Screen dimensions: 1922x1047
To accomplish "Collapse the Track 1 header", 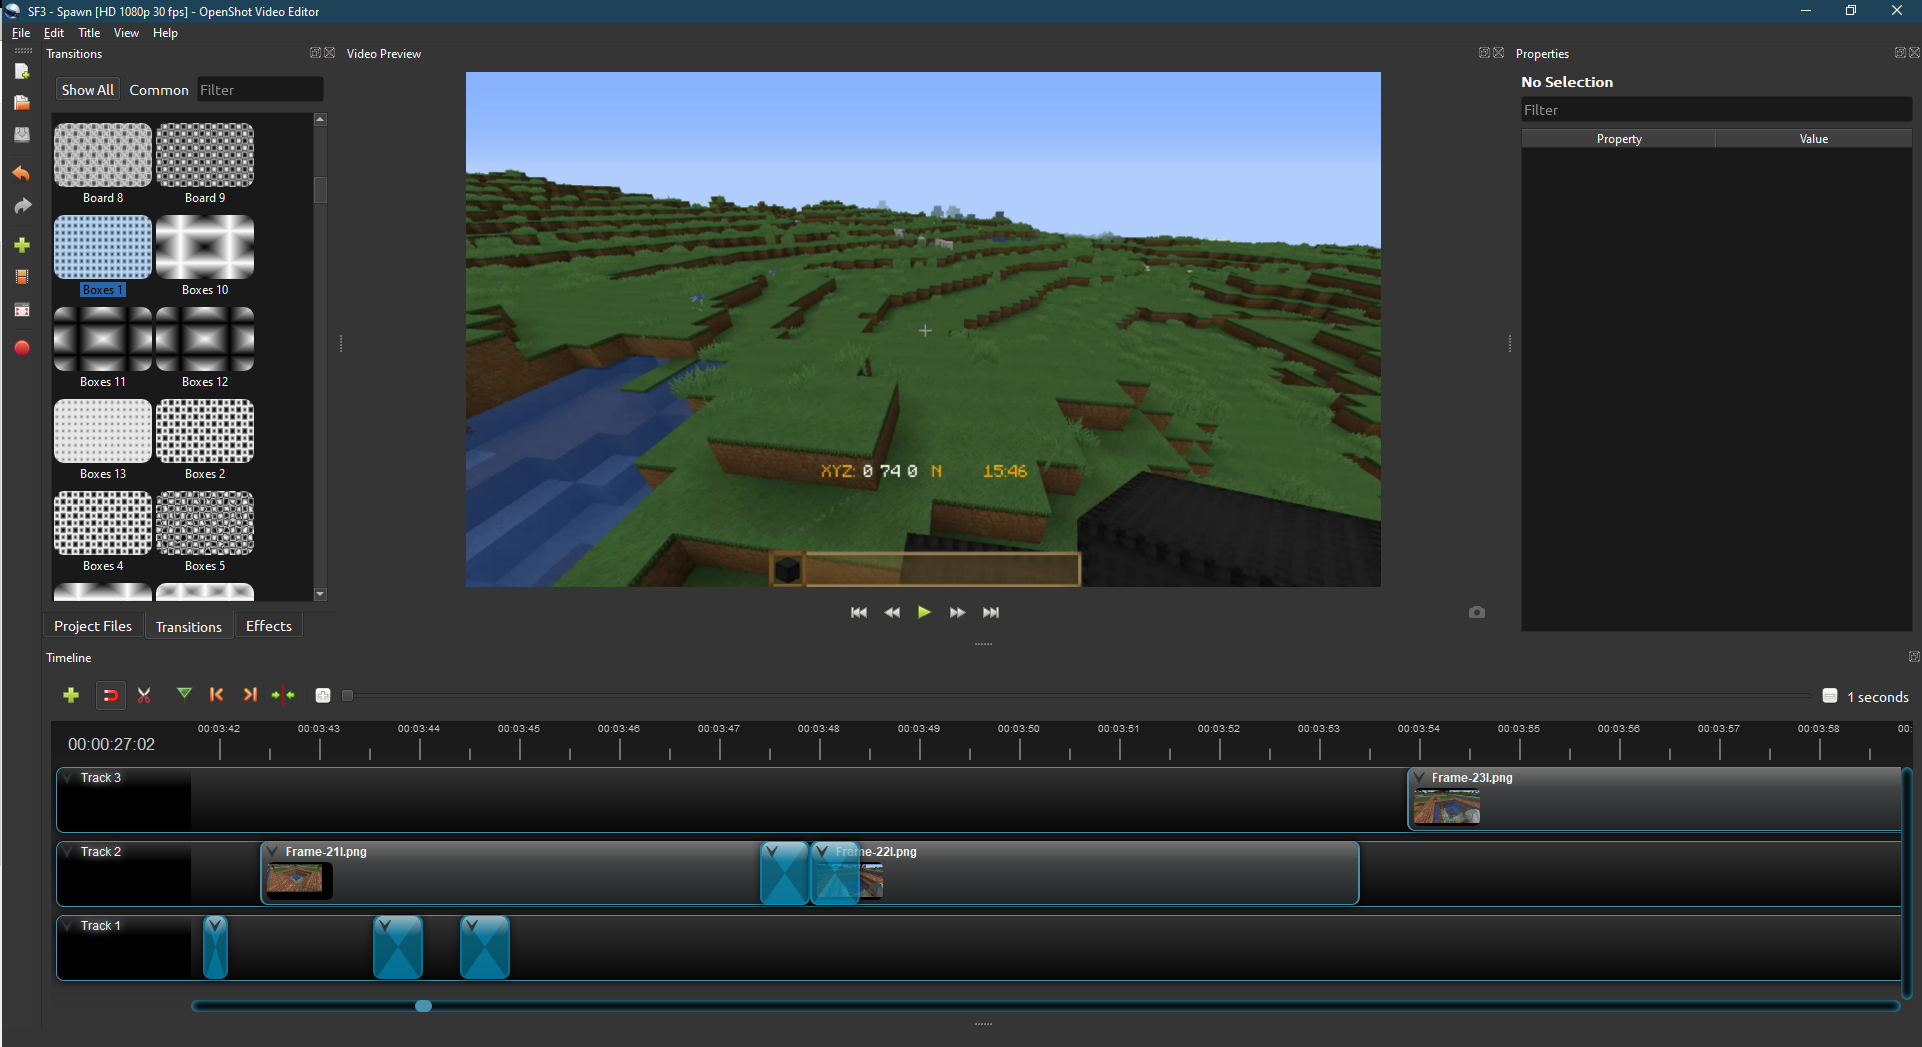I will (x=67, y=925).
